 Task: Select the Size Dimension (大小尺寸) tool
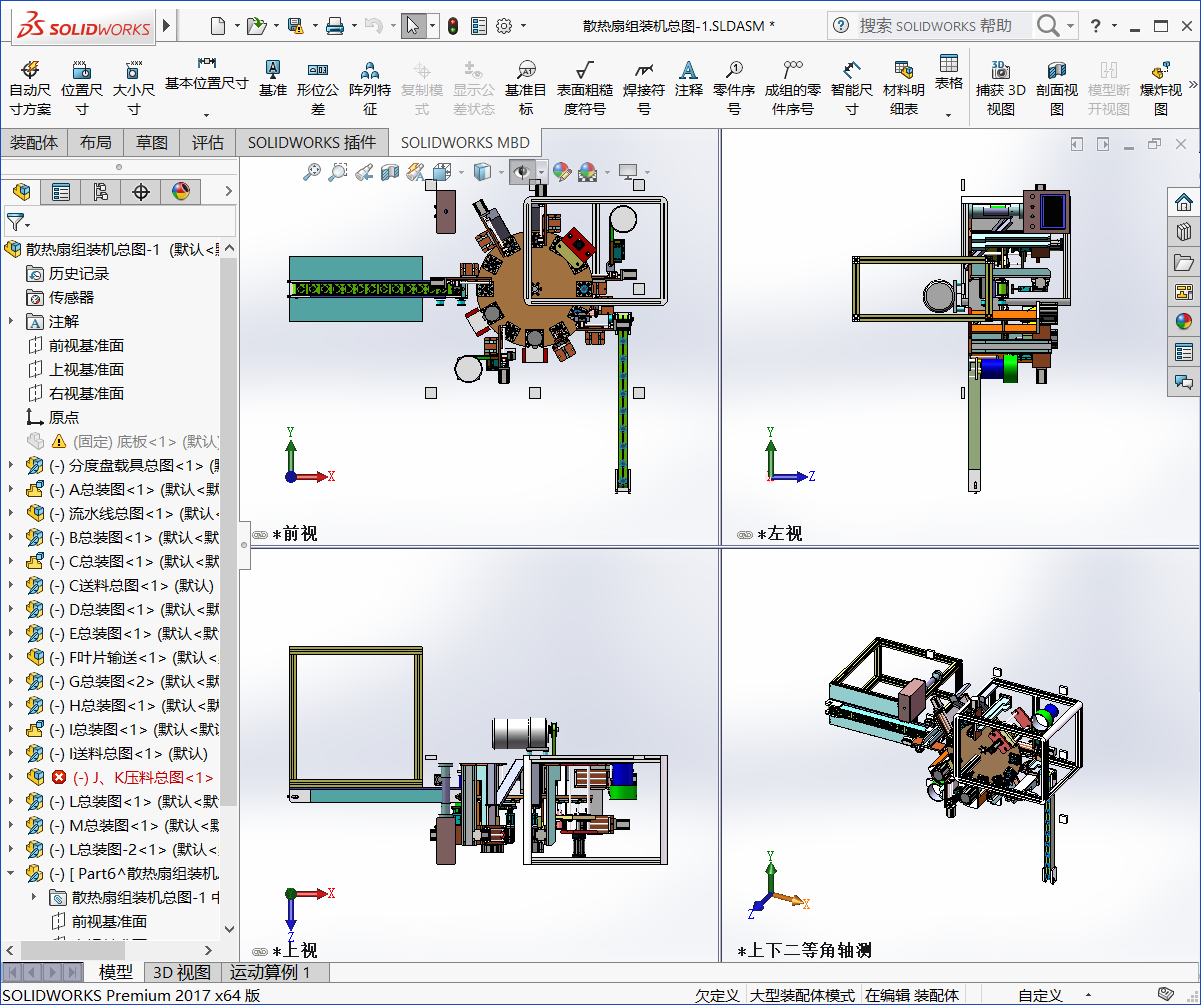pyautogui.click(x=133, y=88)
